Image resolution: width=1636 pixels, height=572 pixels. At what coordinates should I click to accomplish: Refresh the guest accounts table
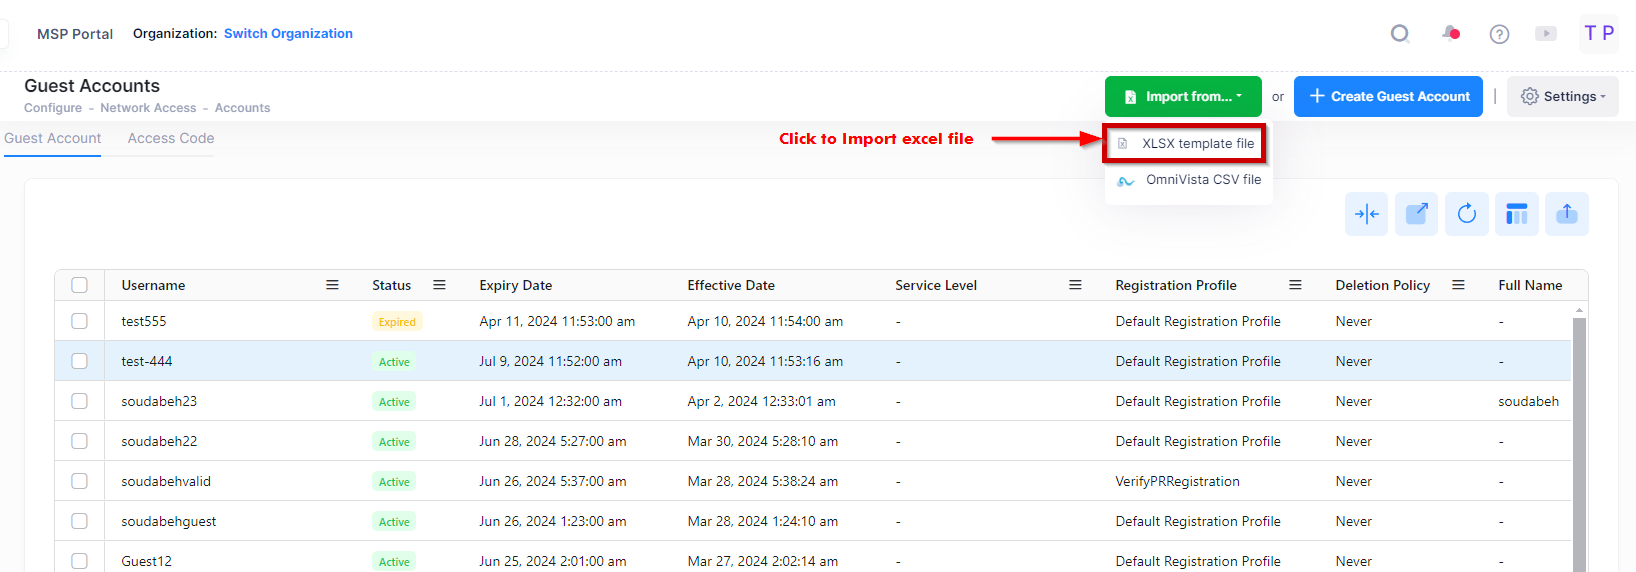pos(1466,214)
